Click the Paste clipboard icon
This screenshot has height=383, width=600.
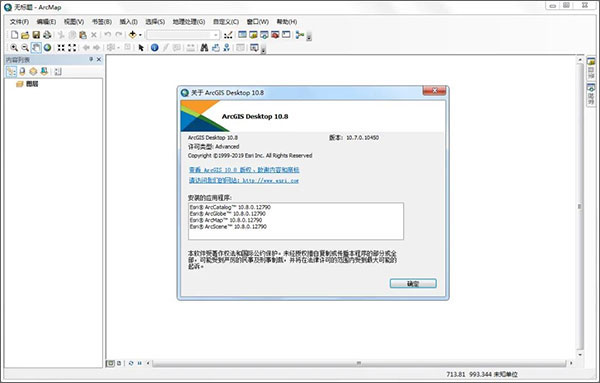pyautogui.click(x=83, y=35)
